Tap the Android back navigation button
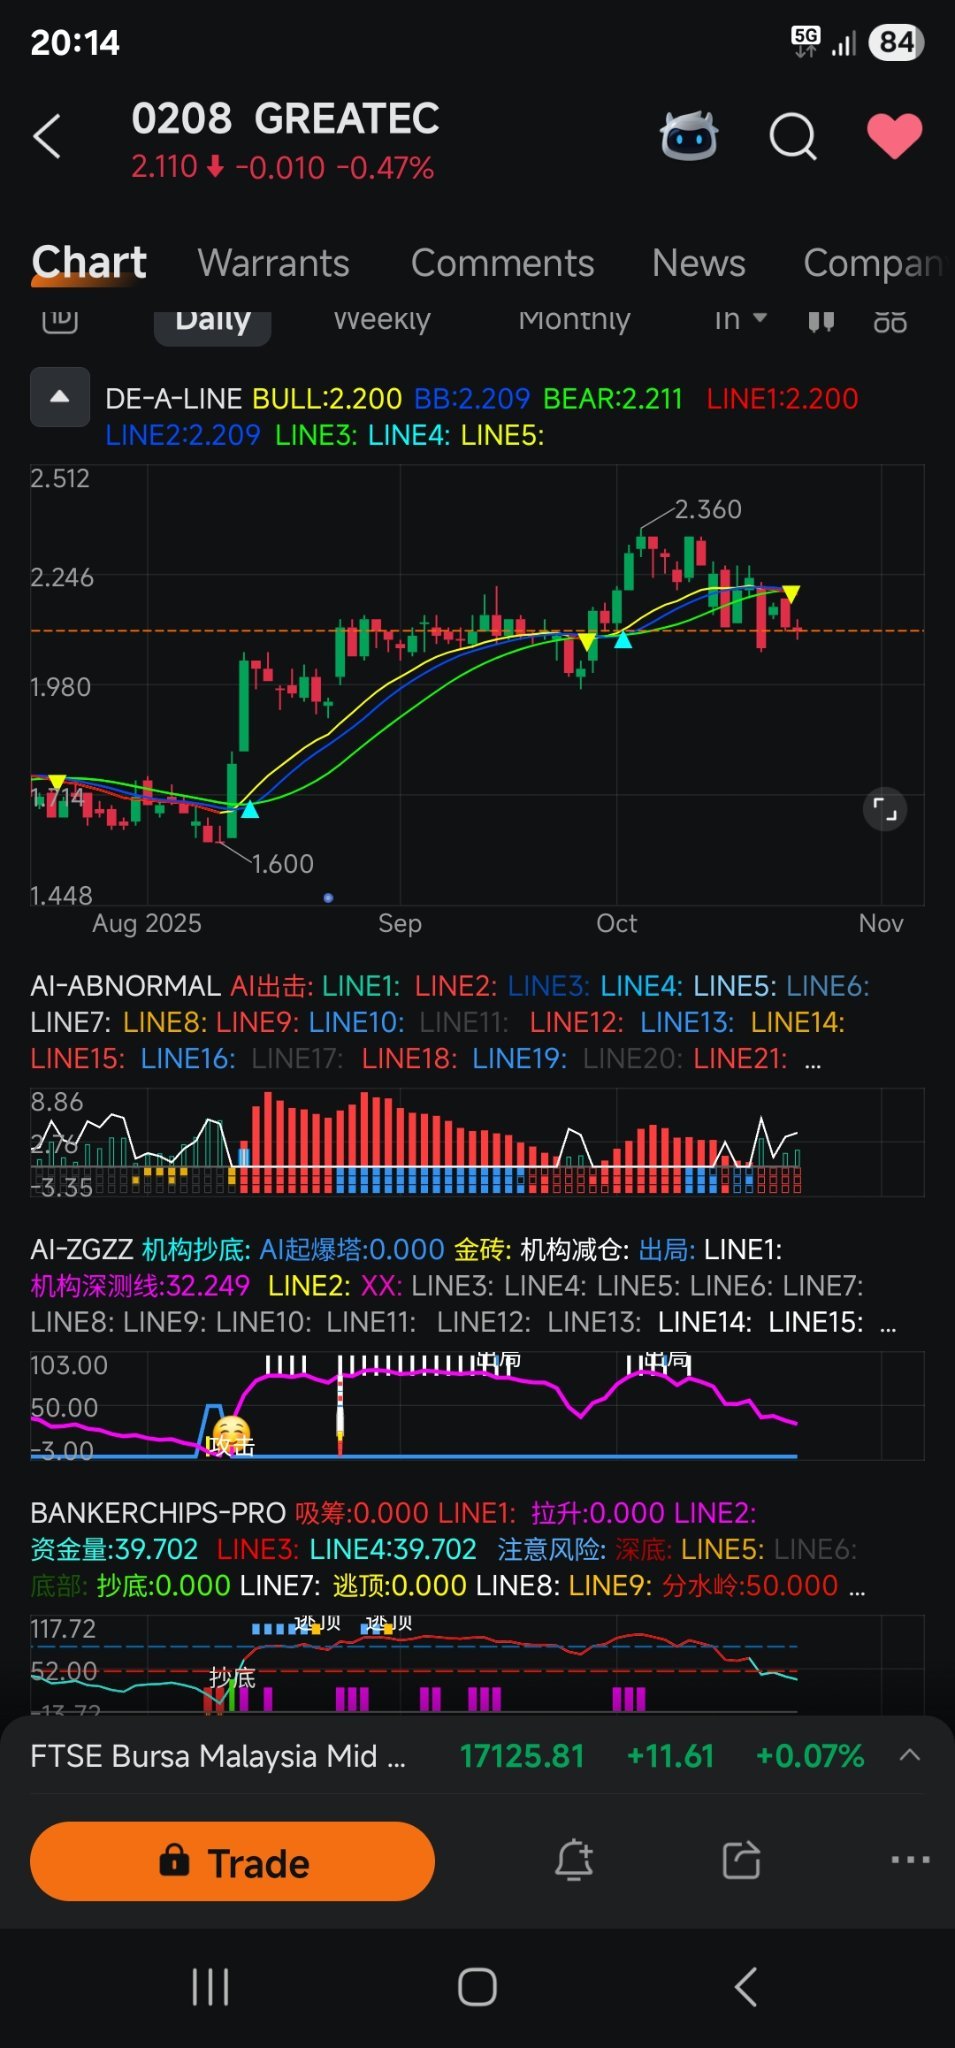955x2048 pixels. (x=745, y=1987)
